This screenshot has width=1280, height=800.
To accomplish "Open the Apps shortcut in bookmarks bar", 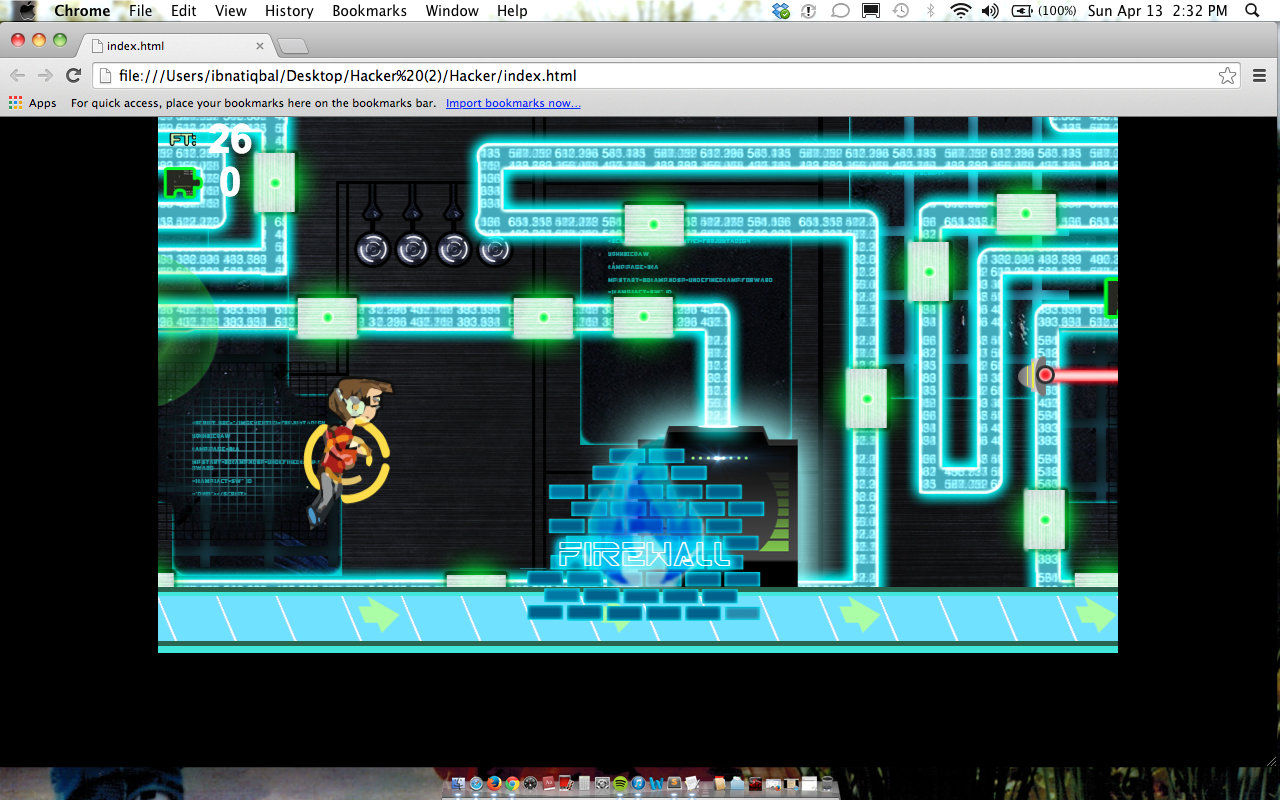I will point(33,103).
